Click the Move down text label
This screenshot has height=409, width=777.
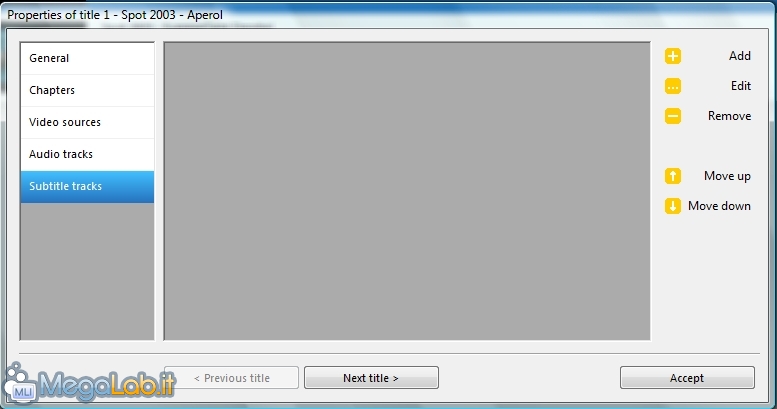(719, 206)
